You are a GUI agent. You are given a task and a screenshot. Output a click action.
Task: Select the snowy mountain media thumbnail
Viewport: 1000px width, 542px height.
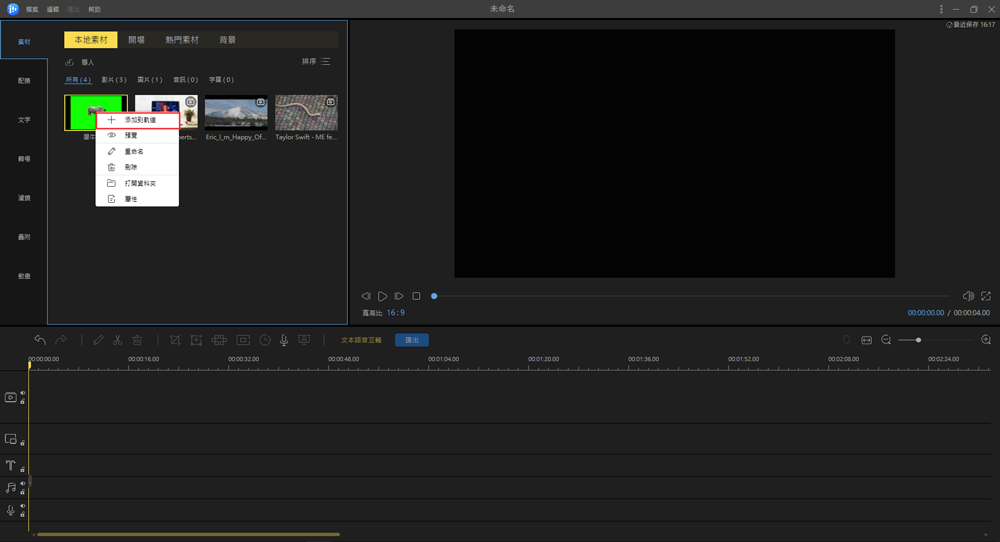[x=236, y=113]
